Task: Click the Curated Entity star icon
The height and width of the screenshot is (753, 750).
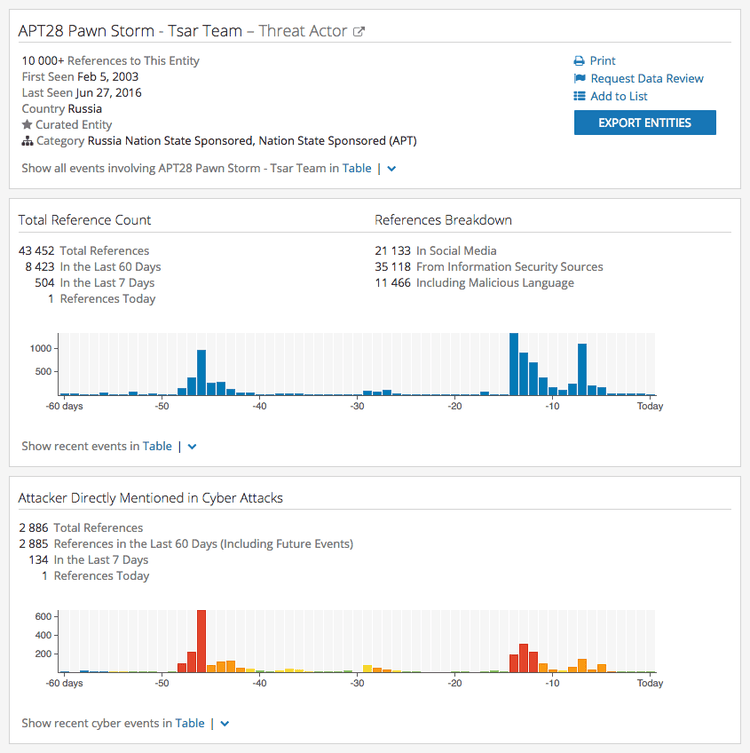Action: click(x=27, y=125)
